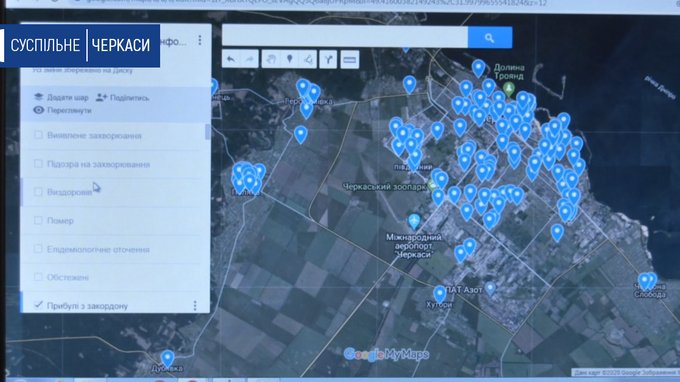Click the blue search magnifier button
The image size is (680, 382).
[490, 38]
